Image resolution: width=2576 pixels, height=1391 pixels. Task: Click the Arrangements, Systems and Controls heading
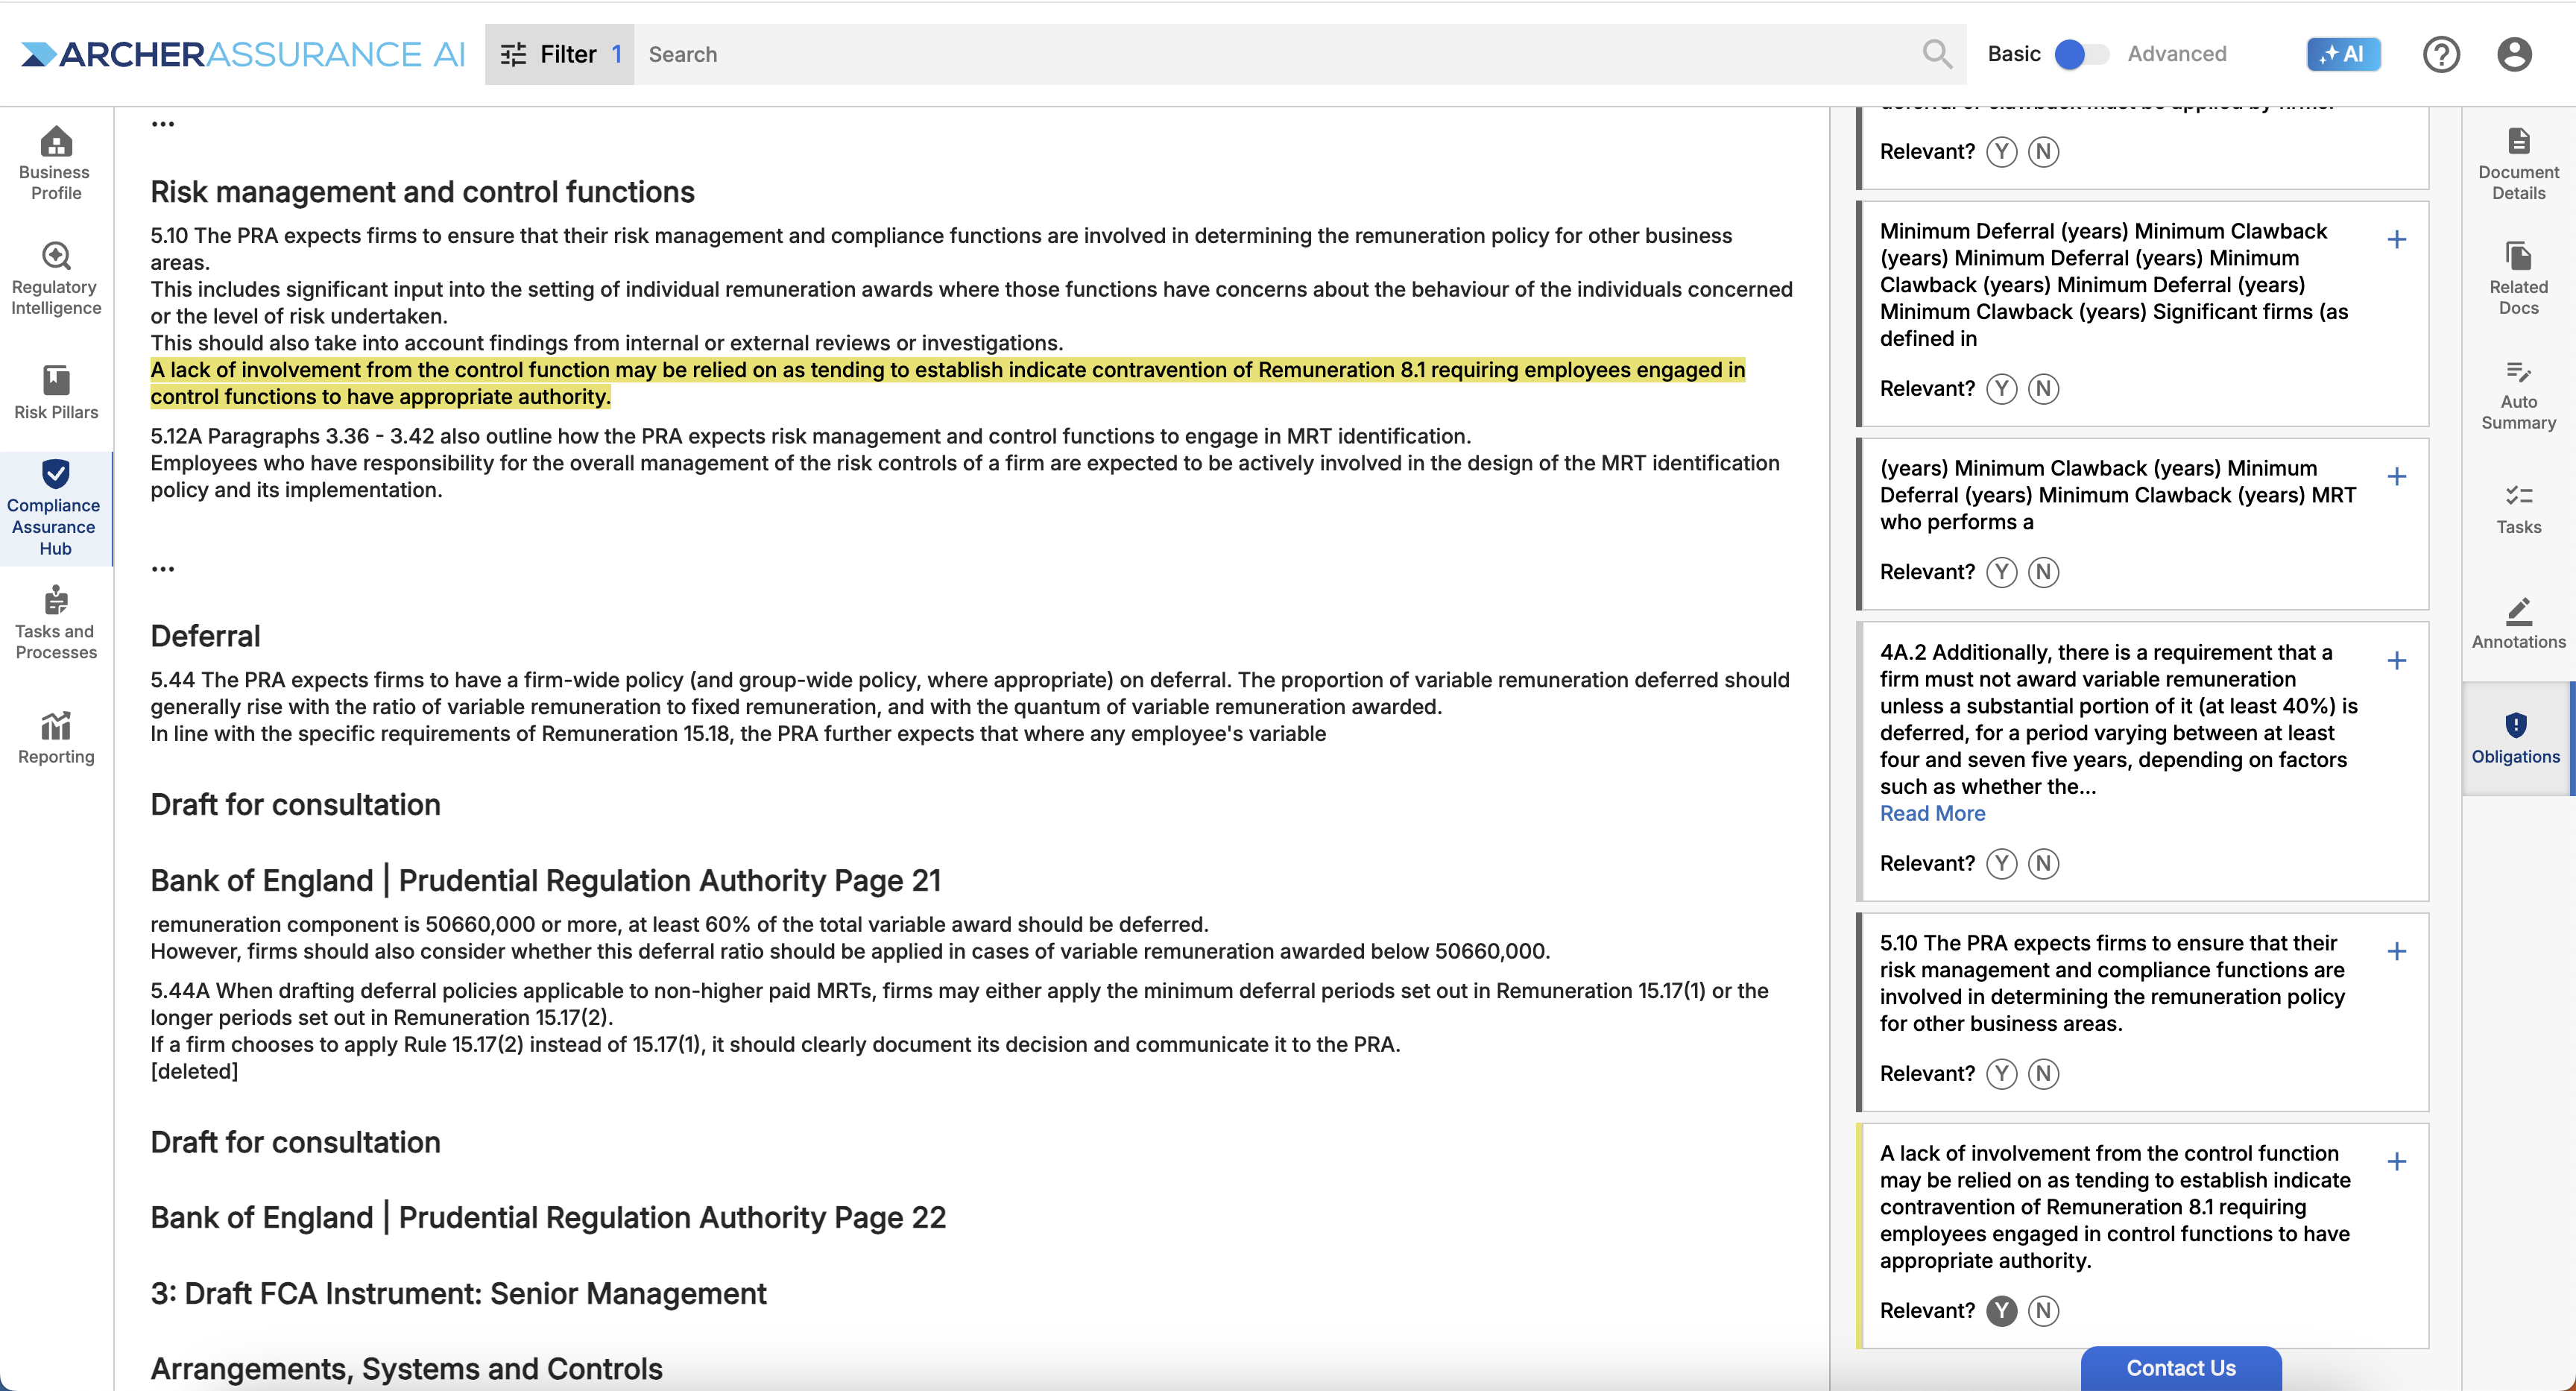pos(406,1369)
